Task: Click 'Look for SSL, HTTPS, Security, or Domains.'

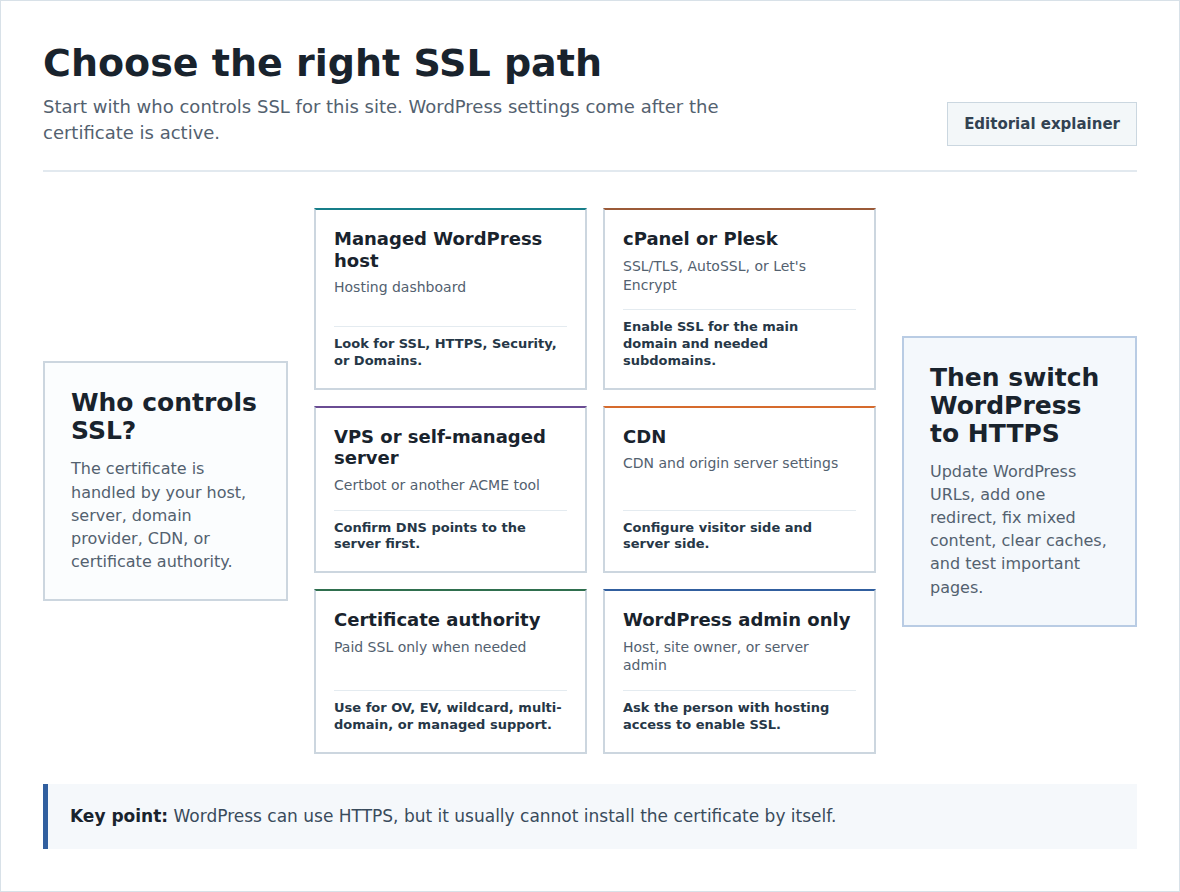Action: click(445, 352)
